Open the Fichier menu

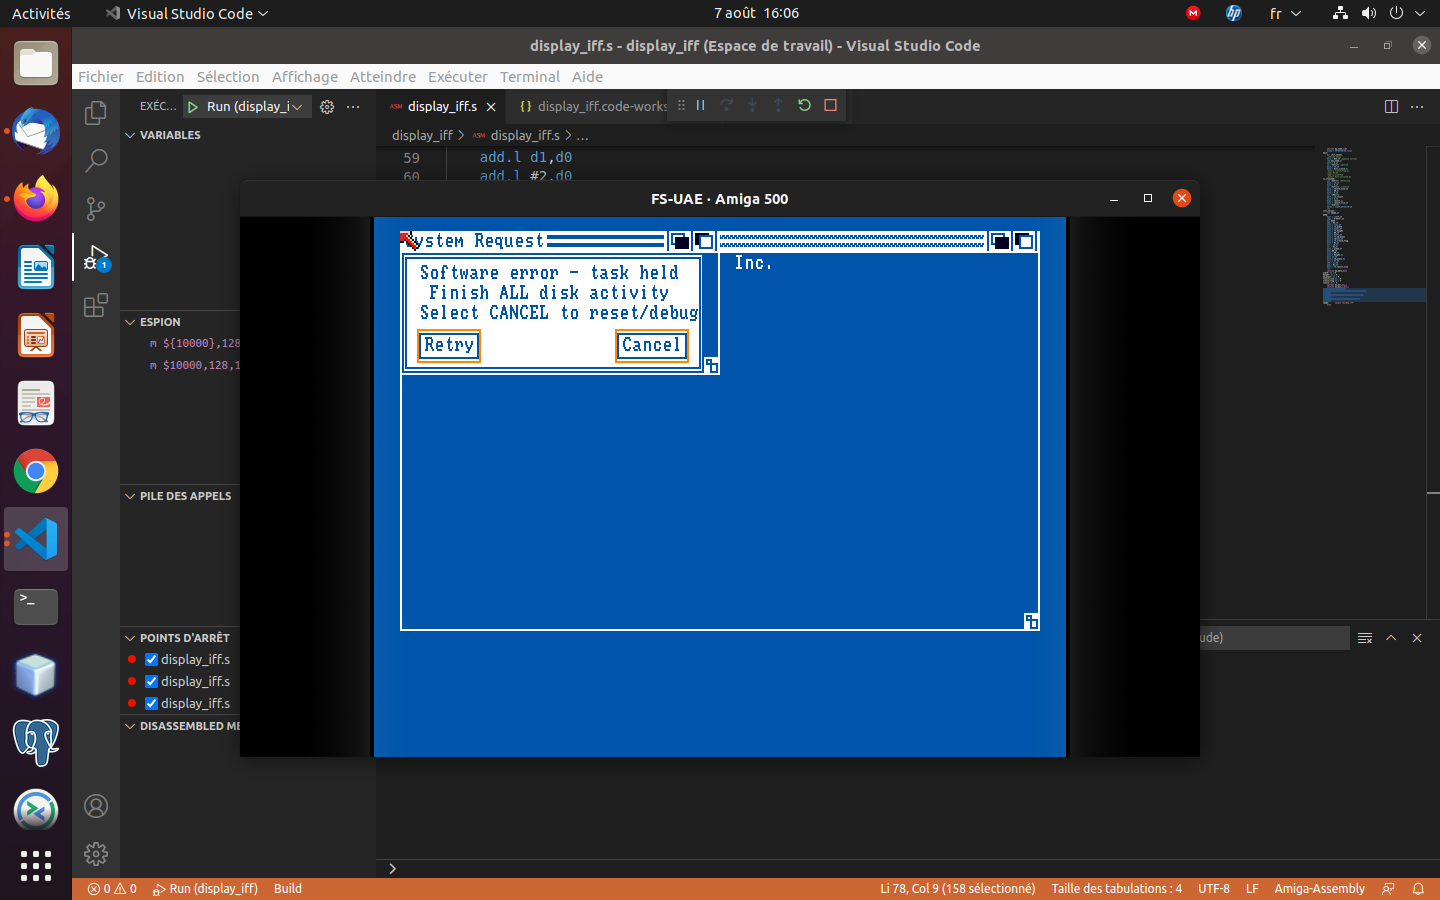[x=101, y=77]
